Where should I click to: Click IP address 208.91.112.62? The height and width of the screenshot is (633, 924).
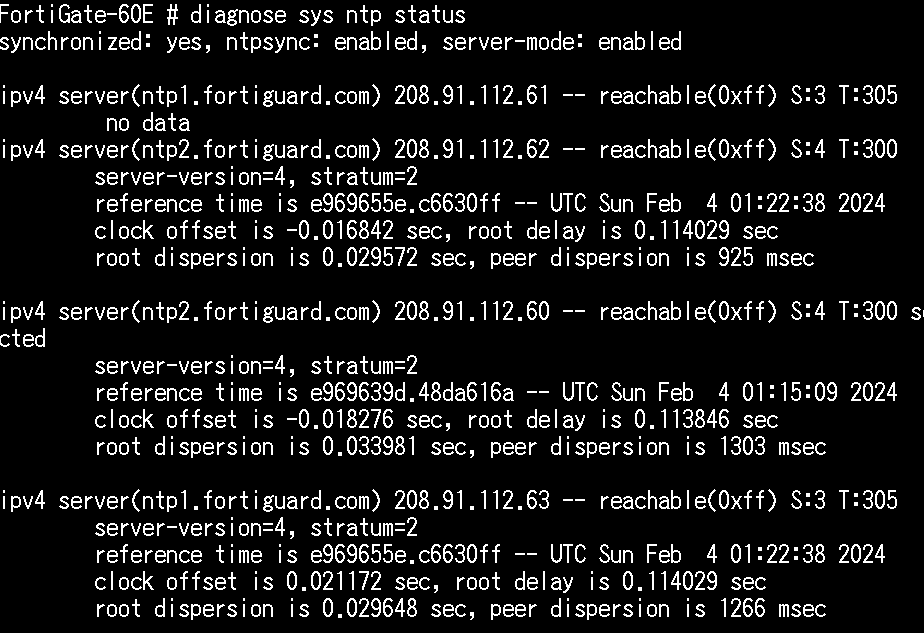(x=471, y=150)
